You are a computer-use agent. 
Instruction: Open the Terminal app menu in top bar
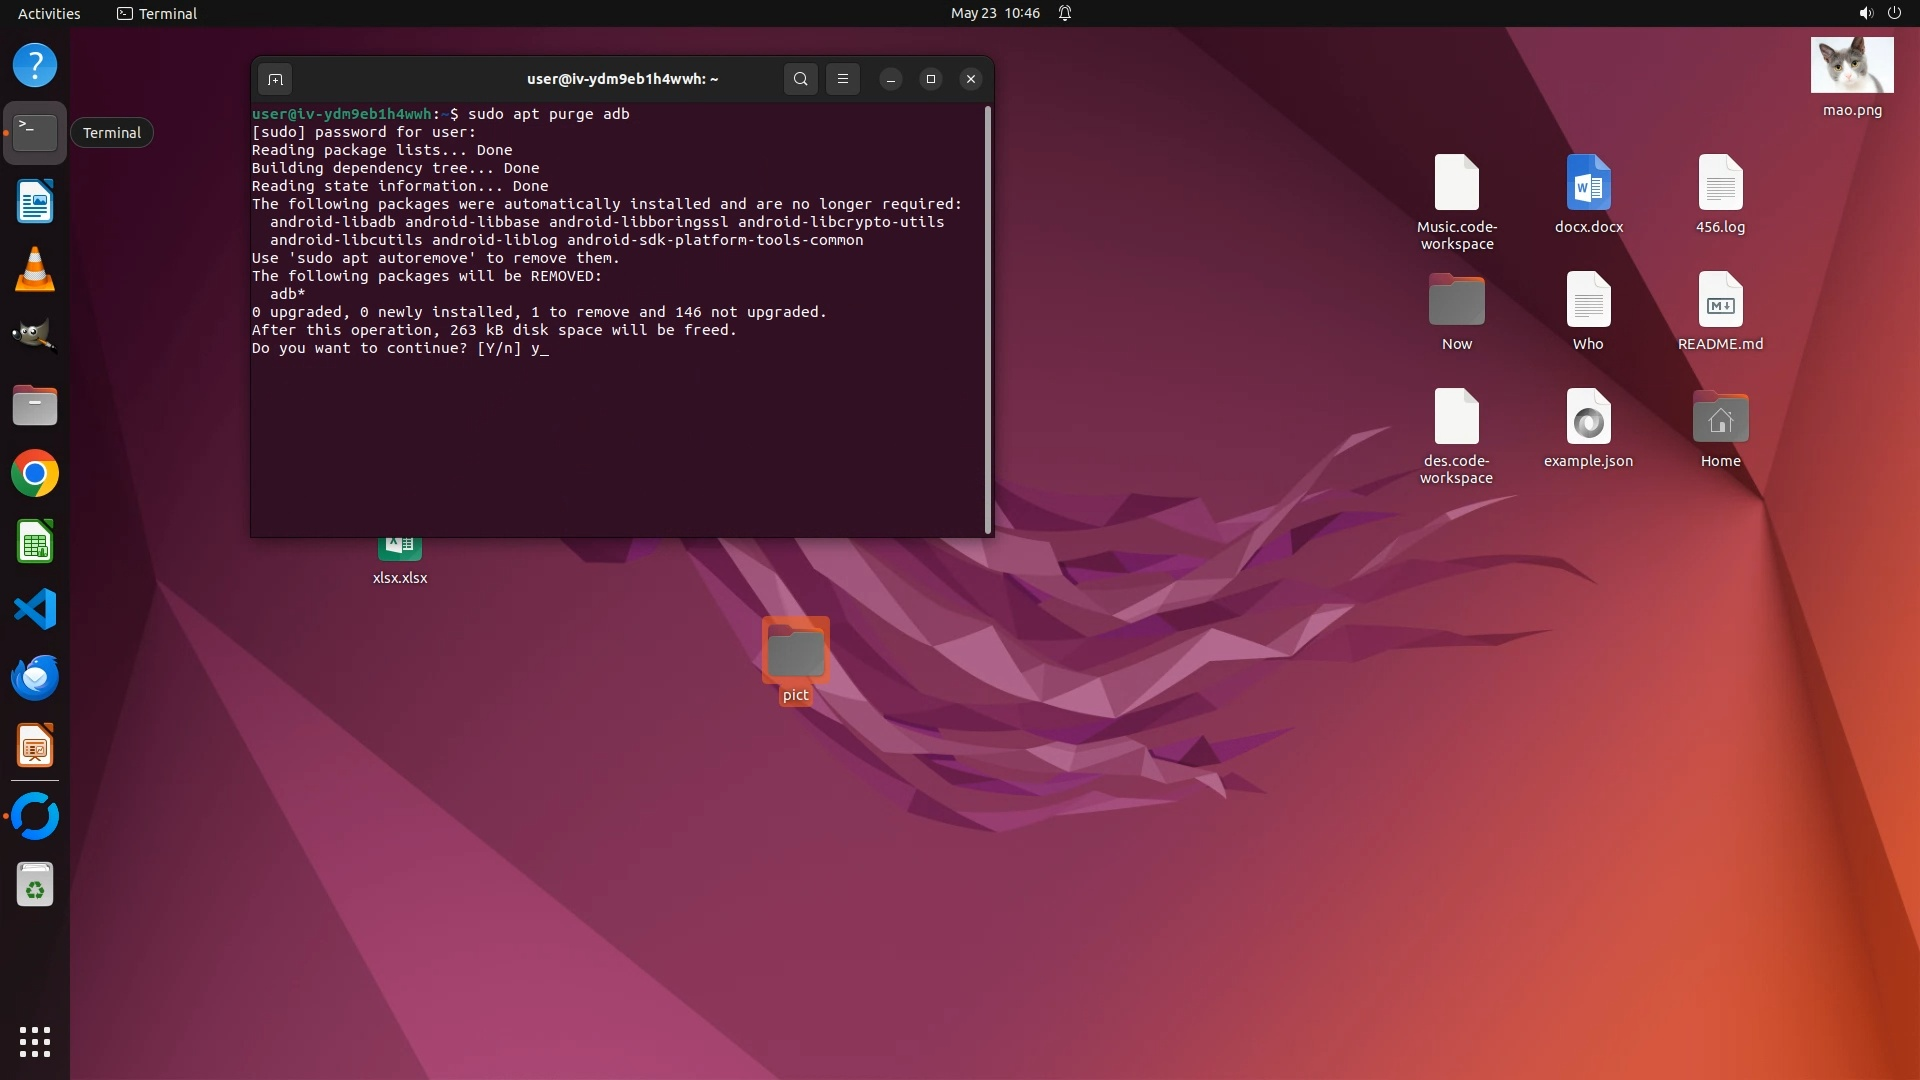point(157,13)
